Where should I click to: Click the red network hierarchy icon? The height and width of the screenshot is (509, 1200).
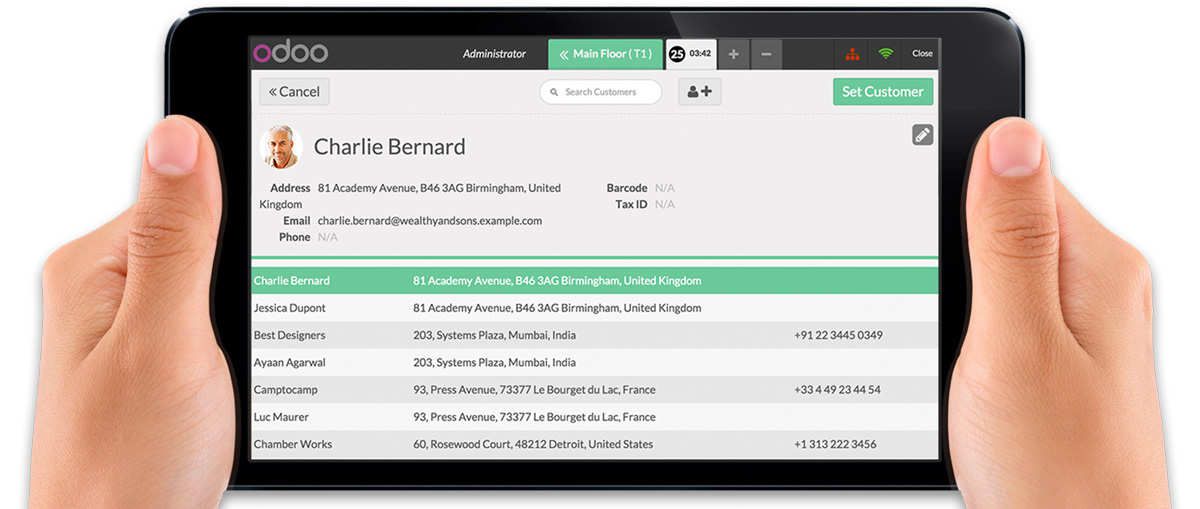coord(852,54)
